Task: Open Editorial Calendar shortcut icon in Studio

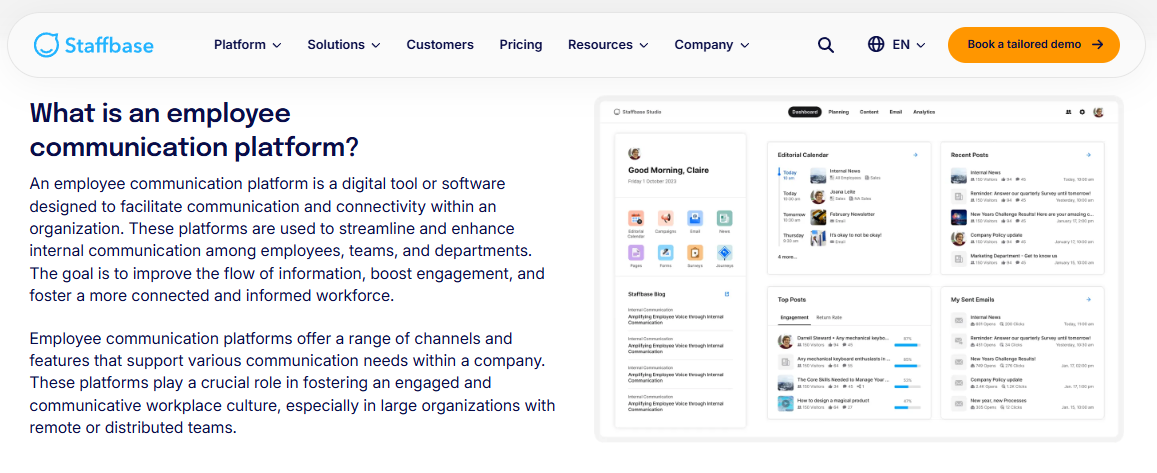Action: pyautogui.click(x=636, y=218)
